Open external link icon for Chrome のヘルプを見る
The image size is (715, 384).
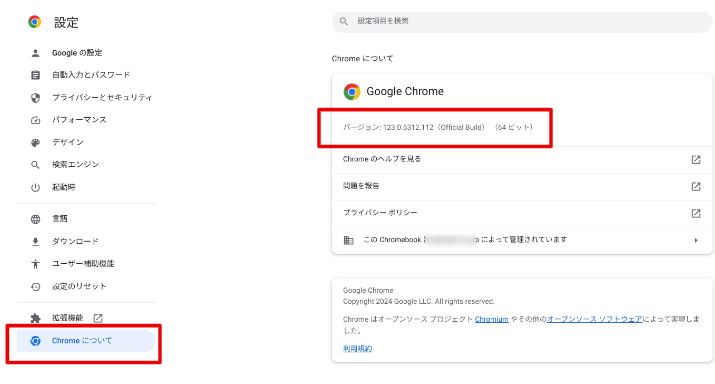696,160
